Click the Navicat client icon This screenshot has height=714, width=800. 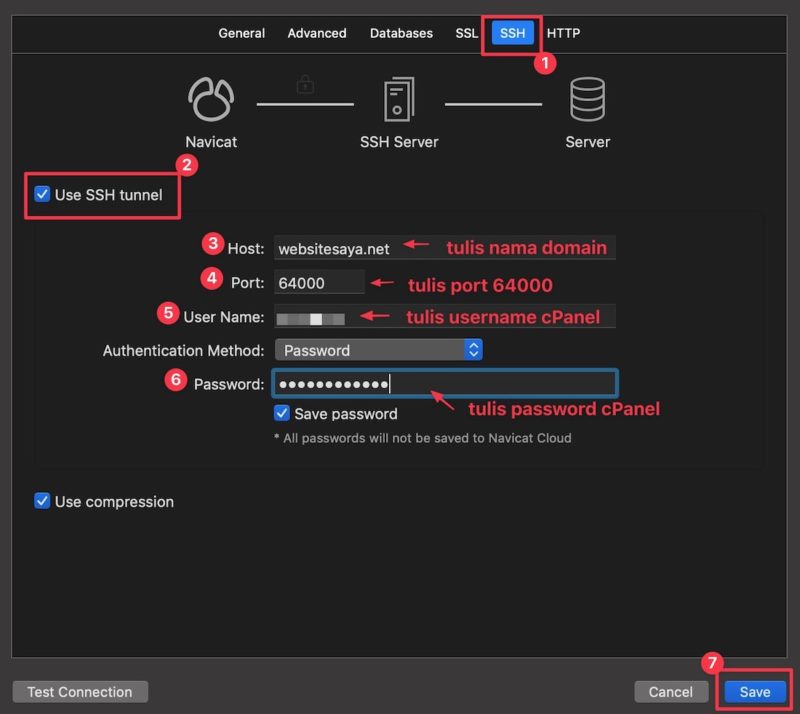coord(210,97)
